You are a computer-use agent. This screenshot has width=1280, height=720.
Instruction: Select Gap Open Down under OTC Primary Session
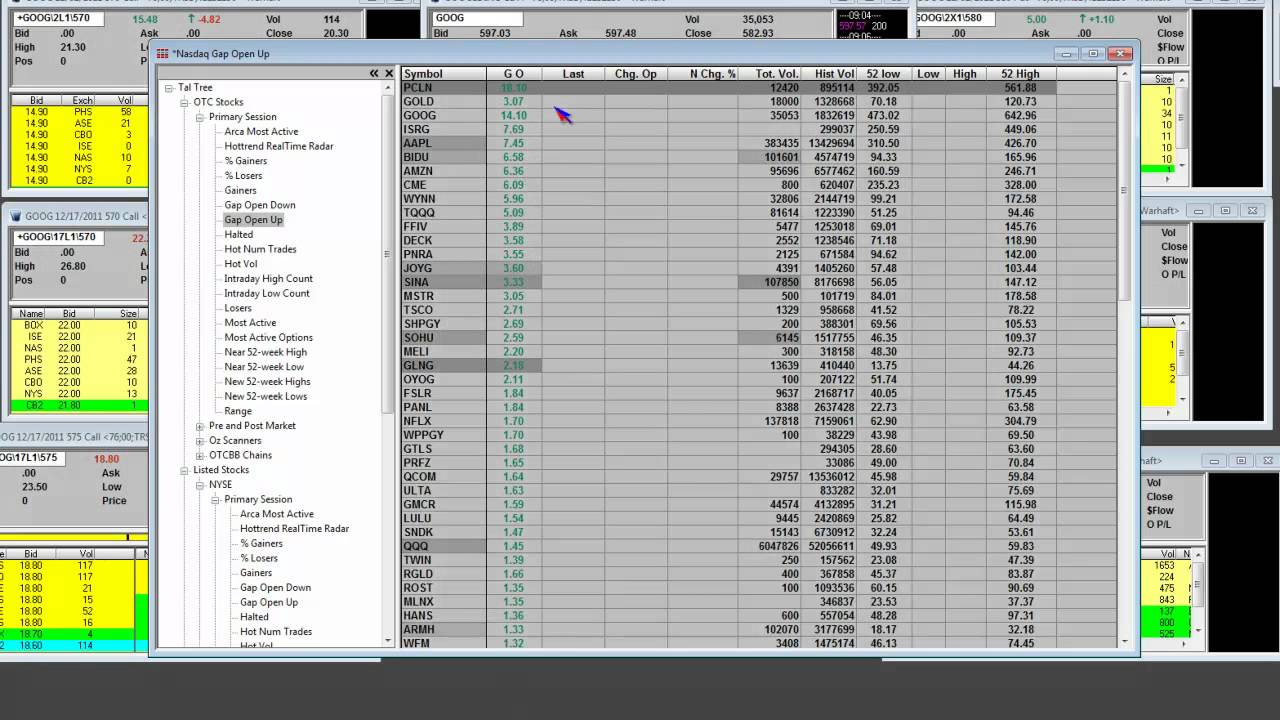[260, 205]
